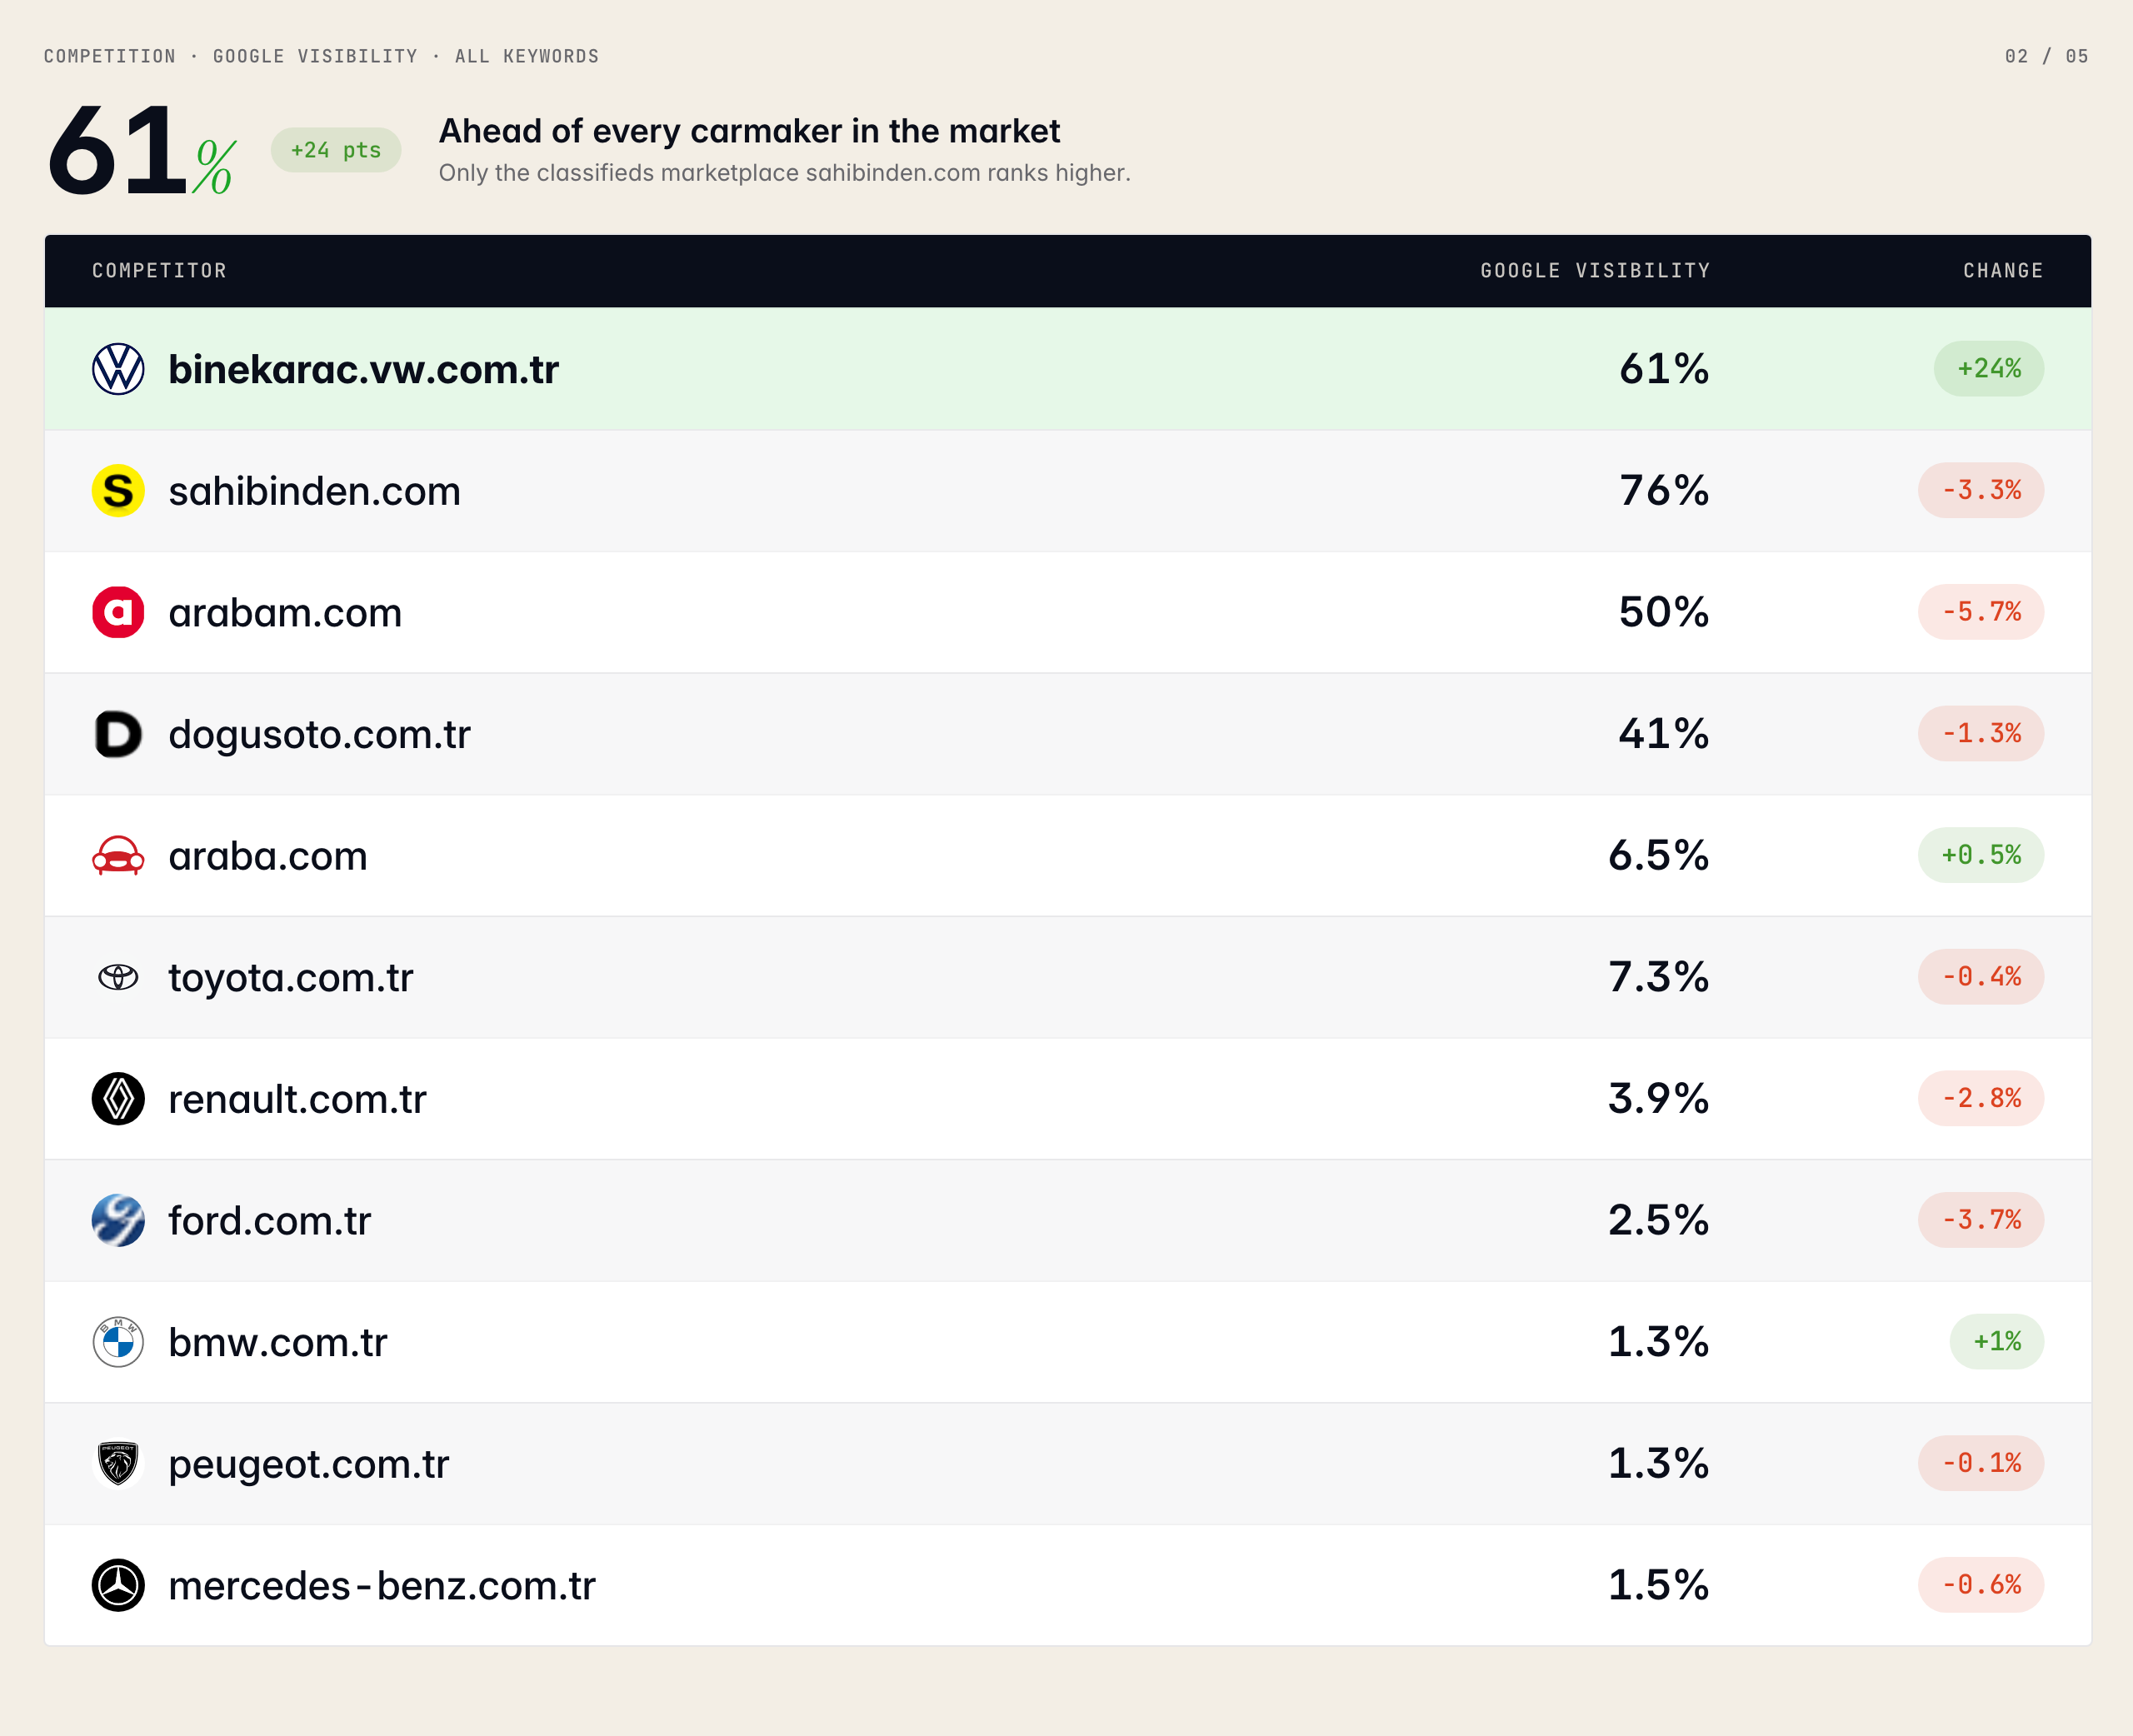Click the Peugeot shield logo
The image size is (2133, 1736).
(118, 1464)
